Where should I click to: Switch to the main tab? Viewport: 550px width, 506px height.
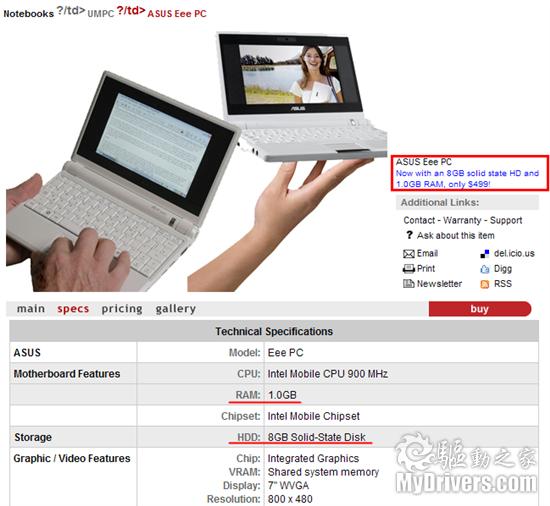pos(31,309)
